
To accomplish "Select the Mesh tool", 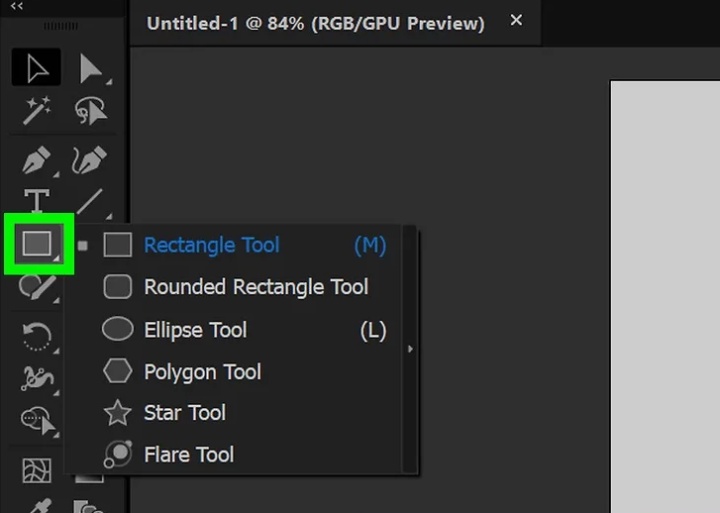I will click(37, 470).
